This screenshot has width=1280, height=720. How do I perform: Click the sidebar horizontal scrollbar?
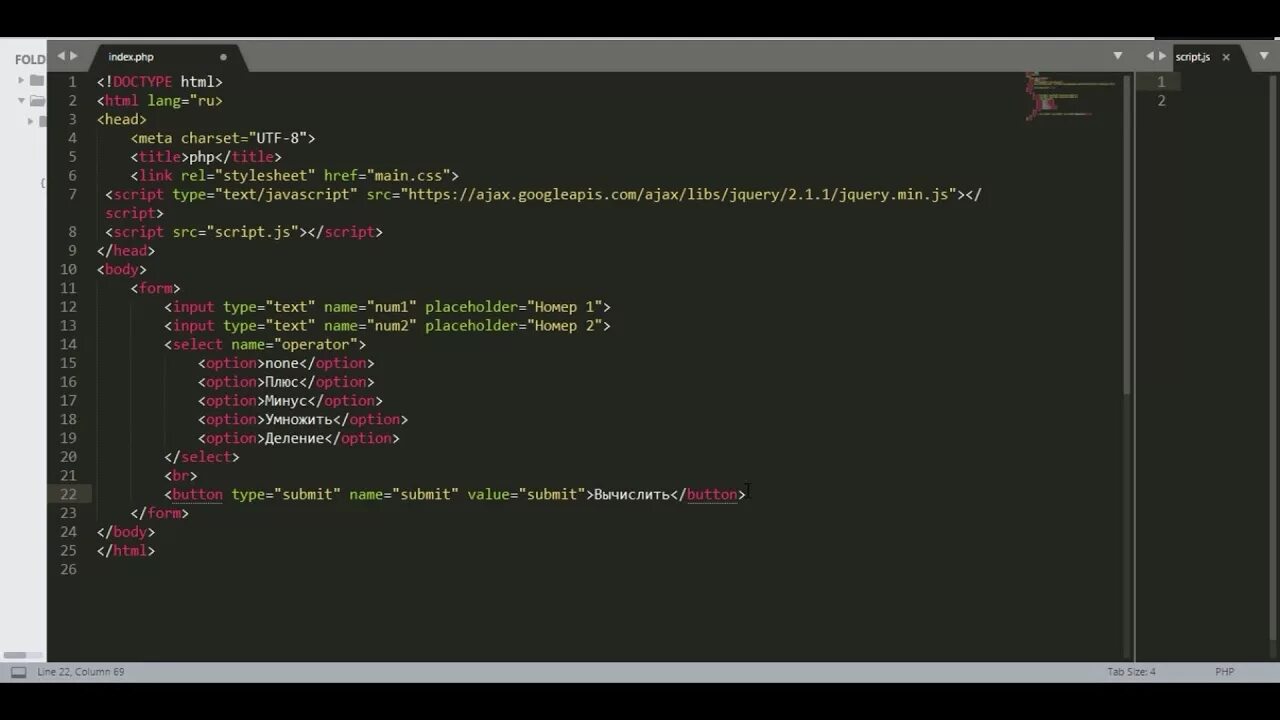(16, 655)
